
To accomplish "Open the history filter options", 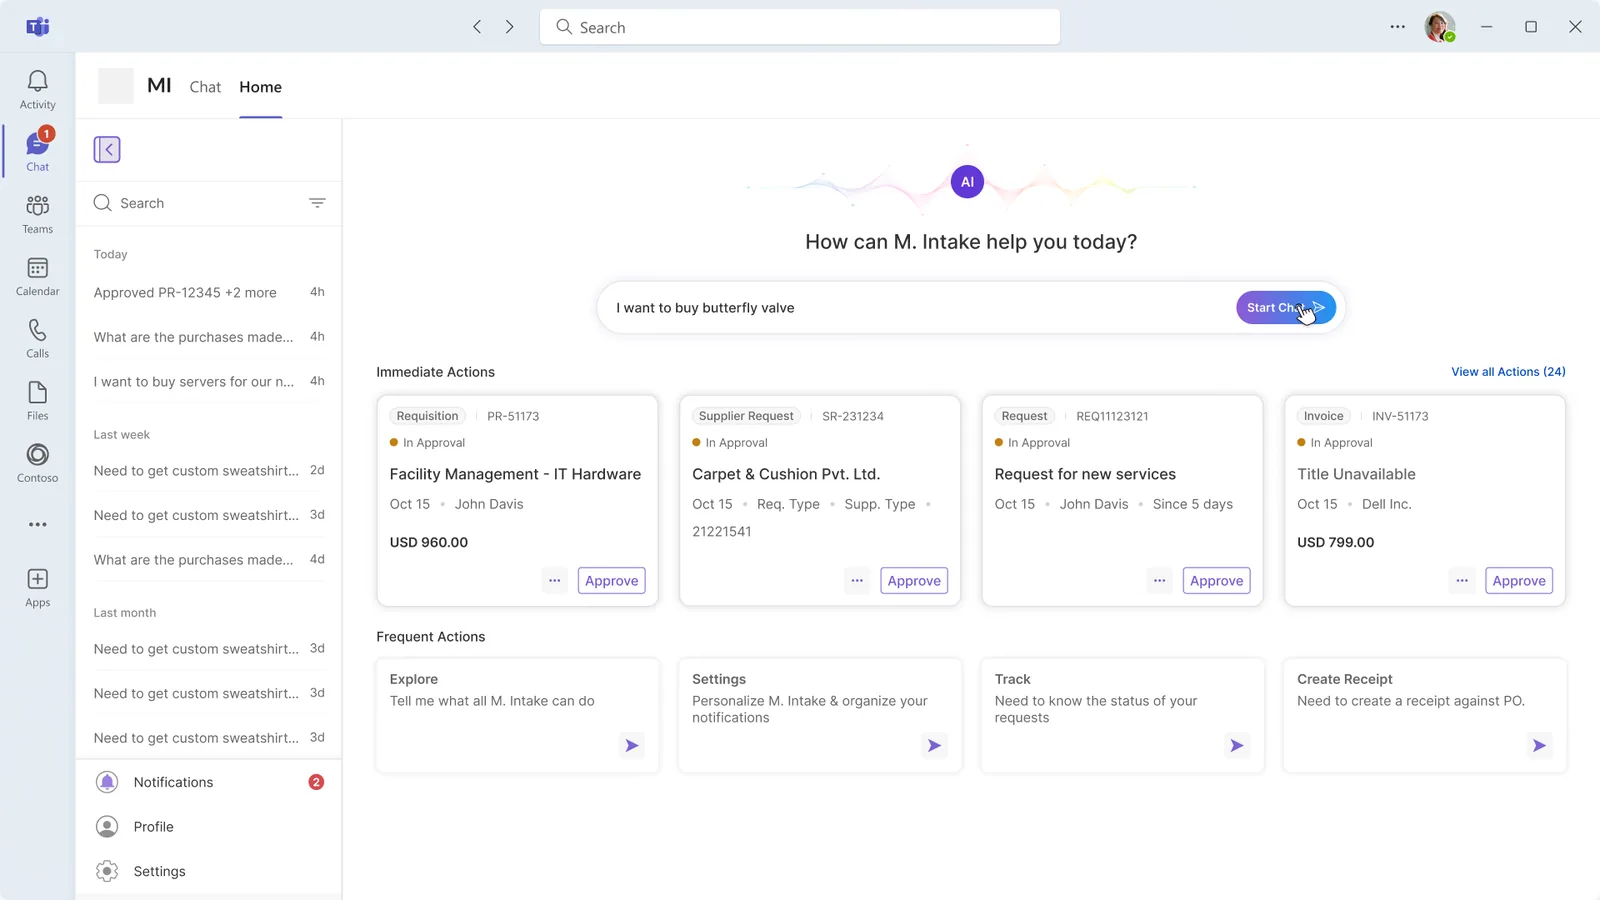I will [317, 203].
